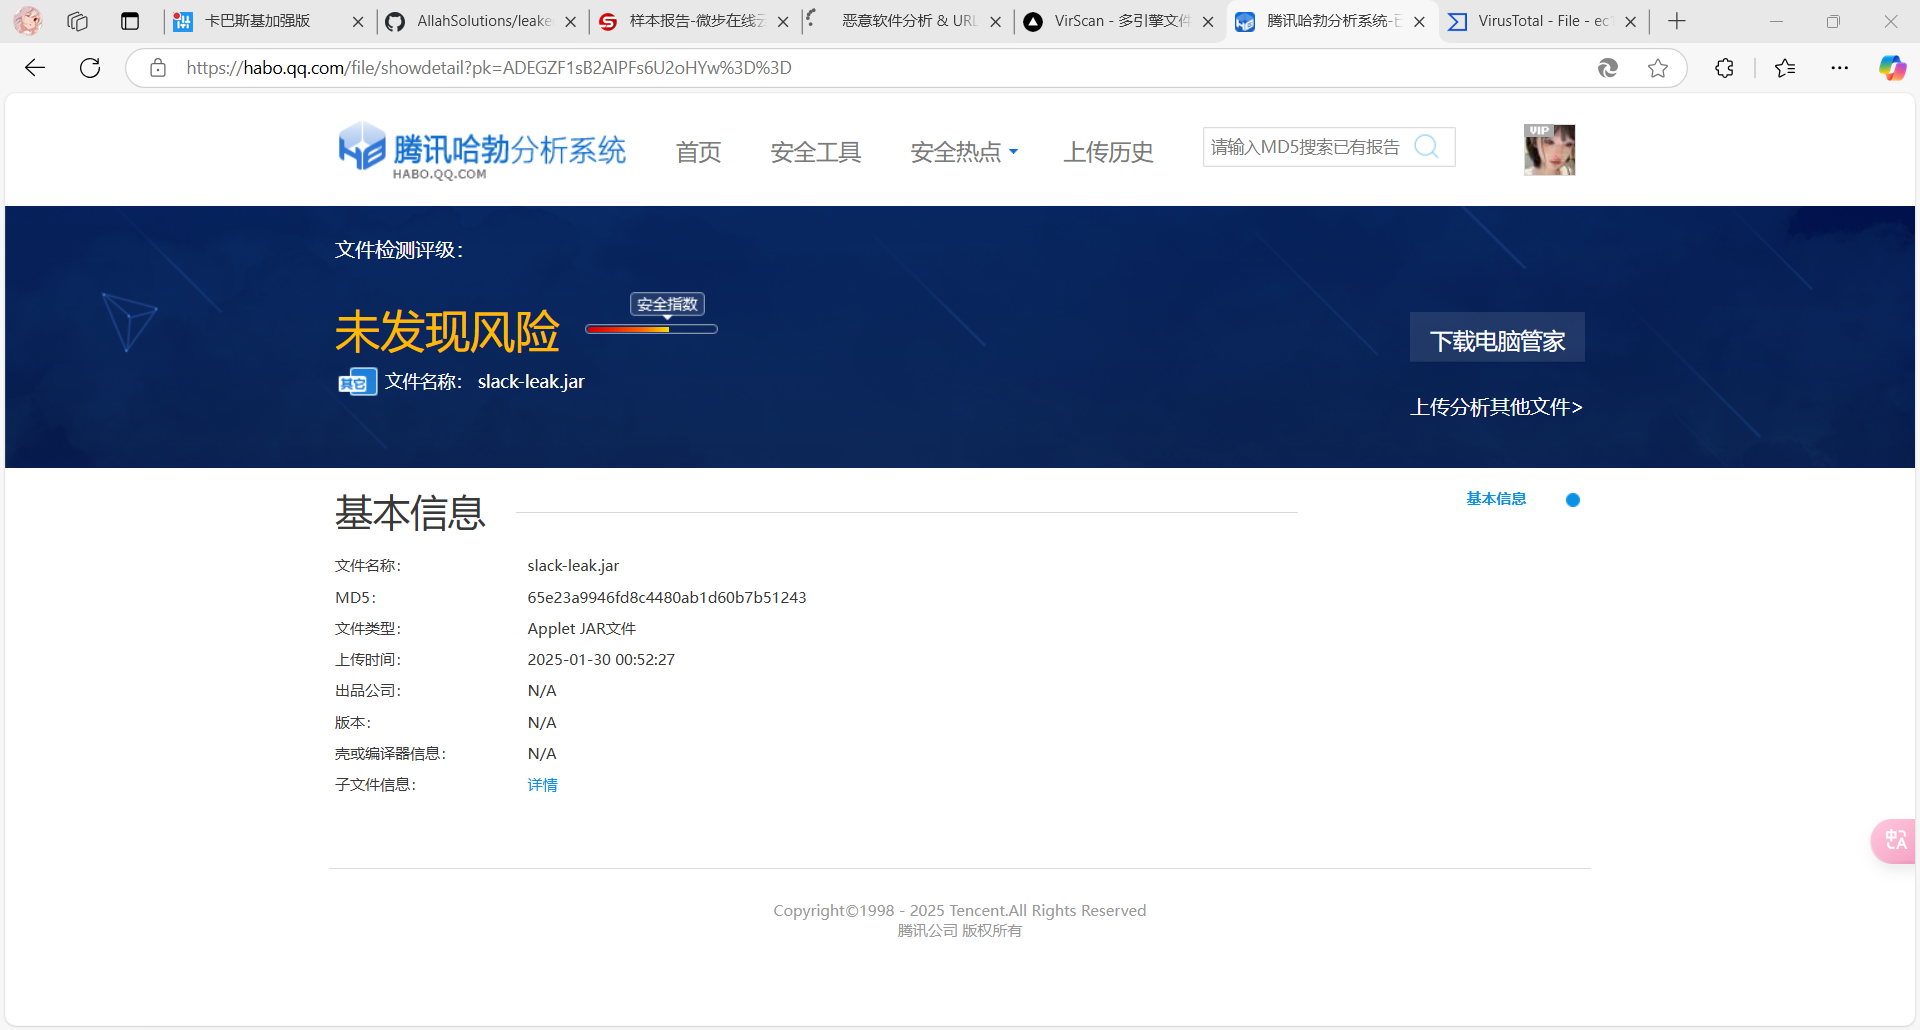
Task: Click slack-leak.jar value in 基本信息
Action: [x=573, y=566]
